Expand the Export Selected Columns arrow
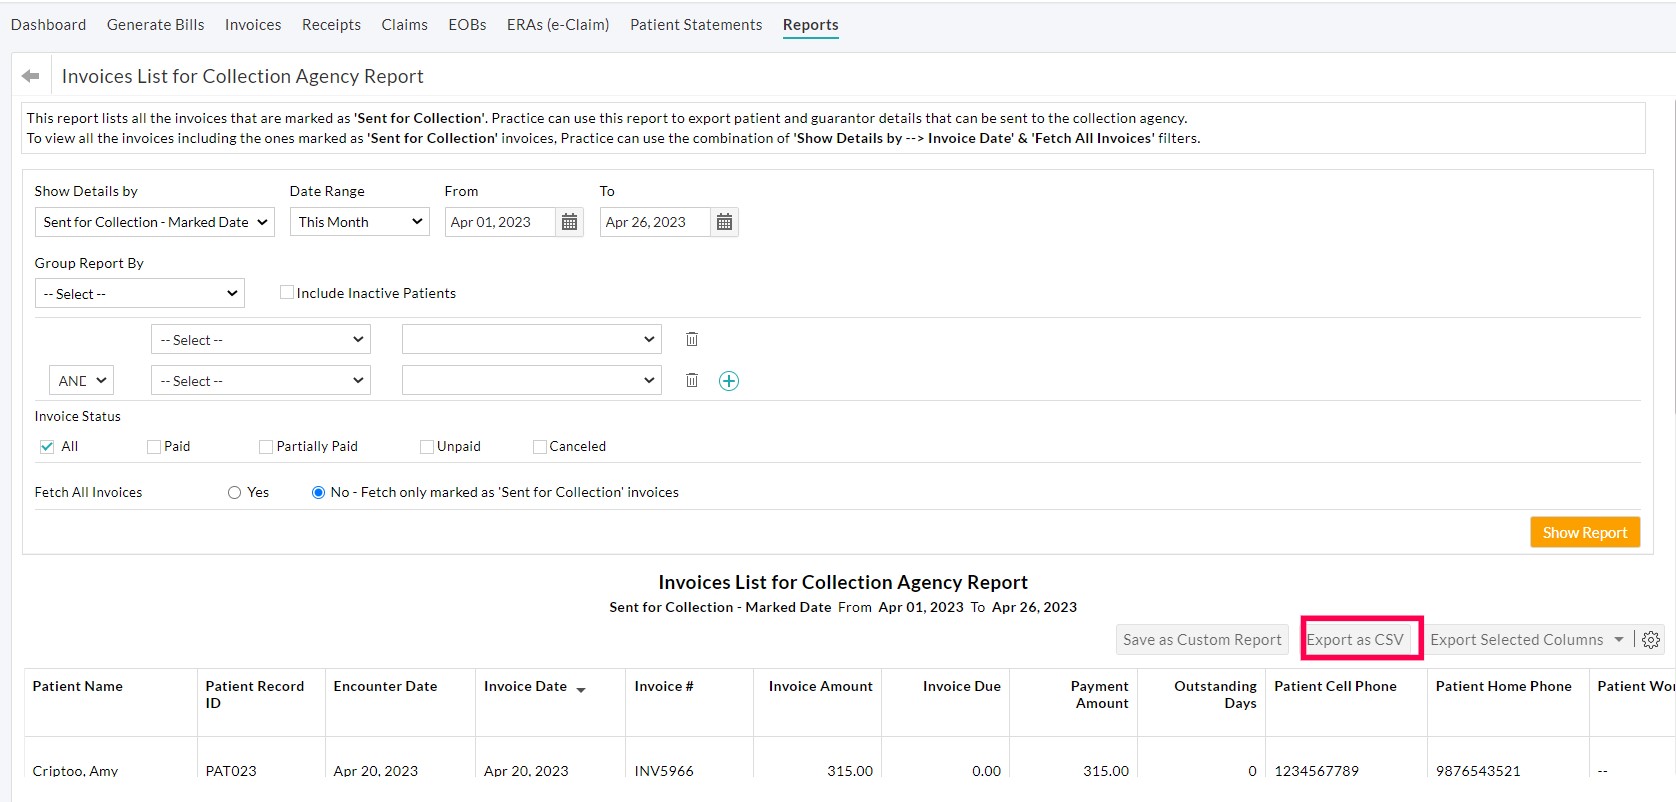 [1619, 639]
